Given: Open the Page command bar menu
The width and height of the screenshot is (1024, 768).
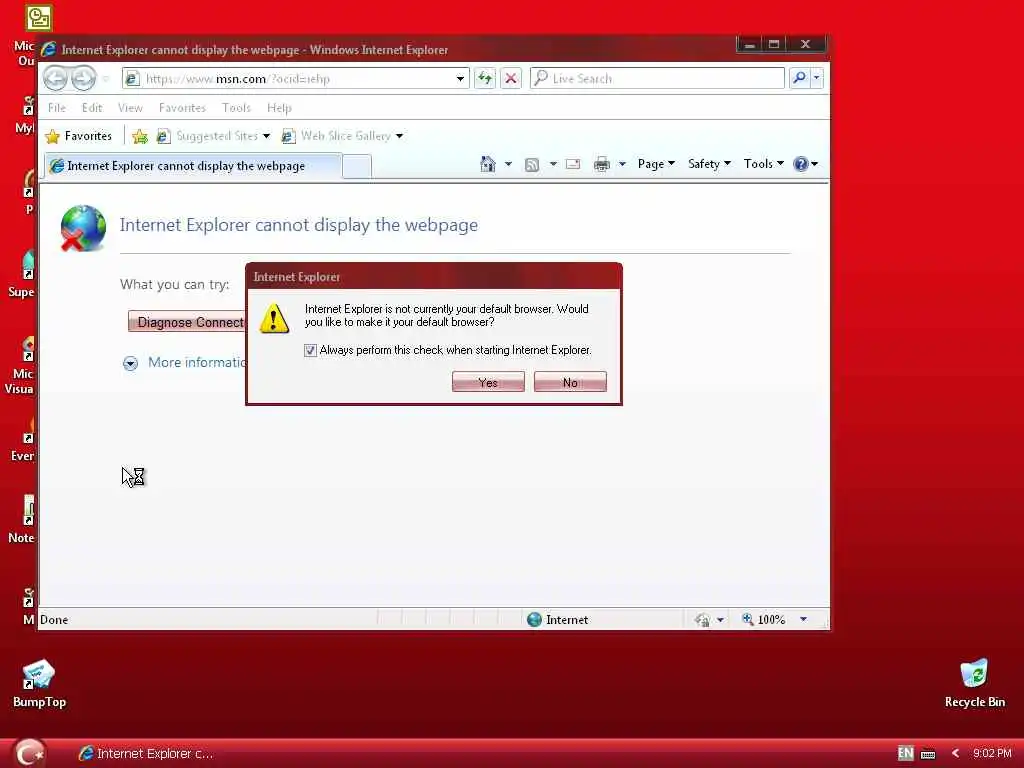Looking at the screenshot, I should coord(656,164).
